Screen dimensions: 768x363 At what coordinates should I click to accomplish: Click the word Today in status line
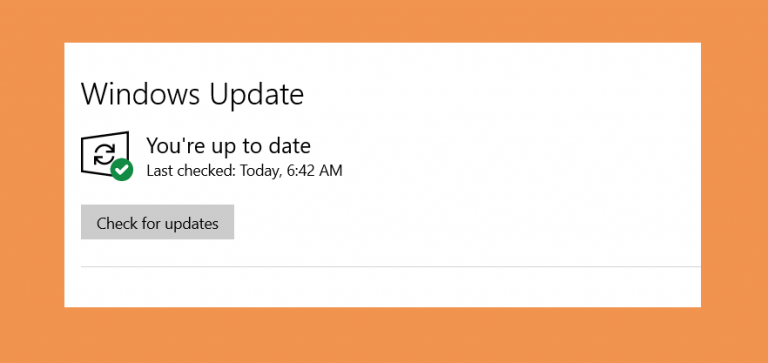tap(261, 171)
